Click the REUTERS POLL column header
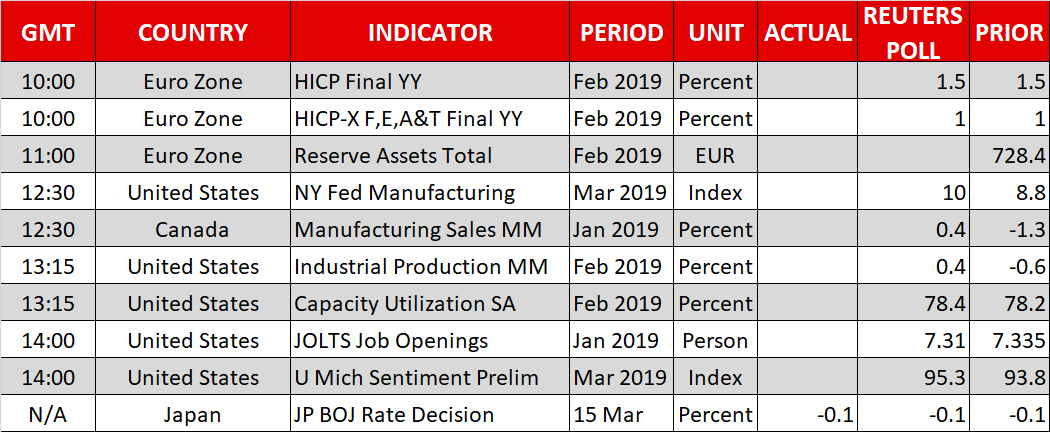This screenshot has width=1050, height=432. [914, 32]
